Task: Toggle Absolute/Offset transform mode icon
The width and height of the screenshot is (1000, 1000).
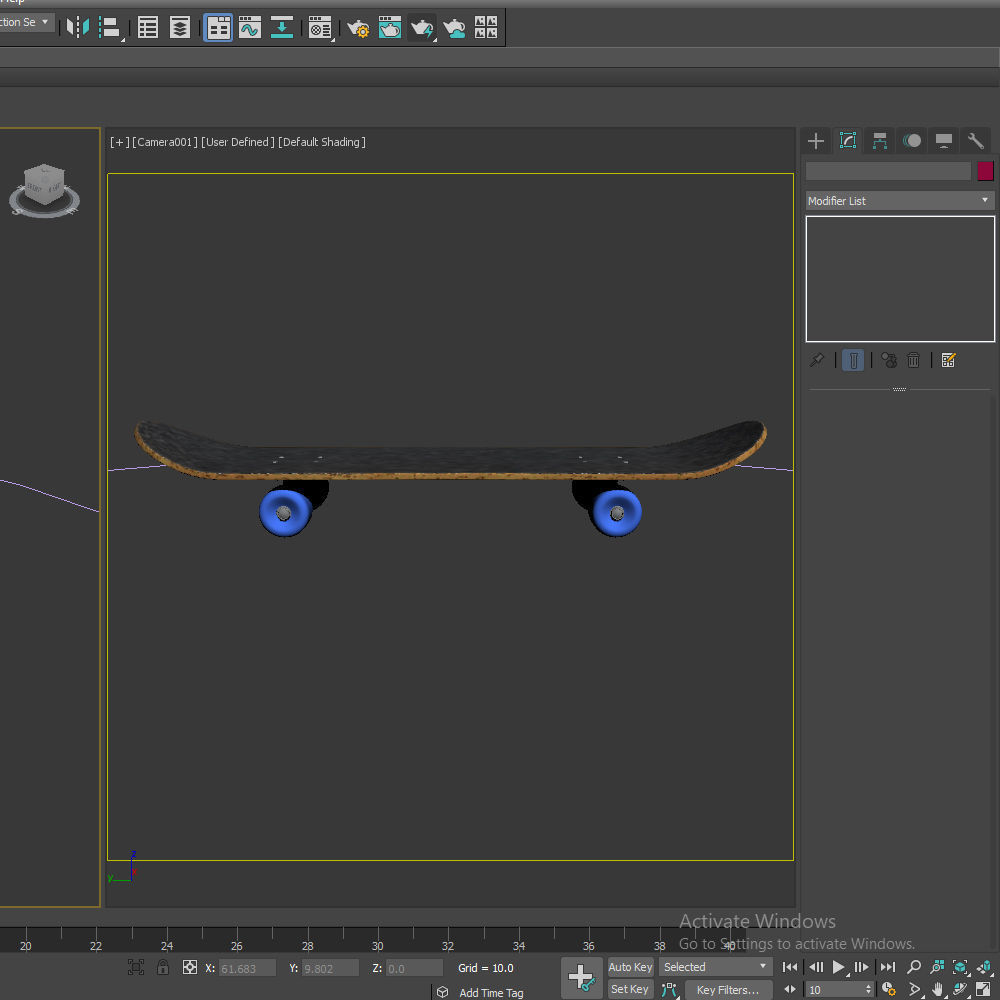Action: (190, 967)
